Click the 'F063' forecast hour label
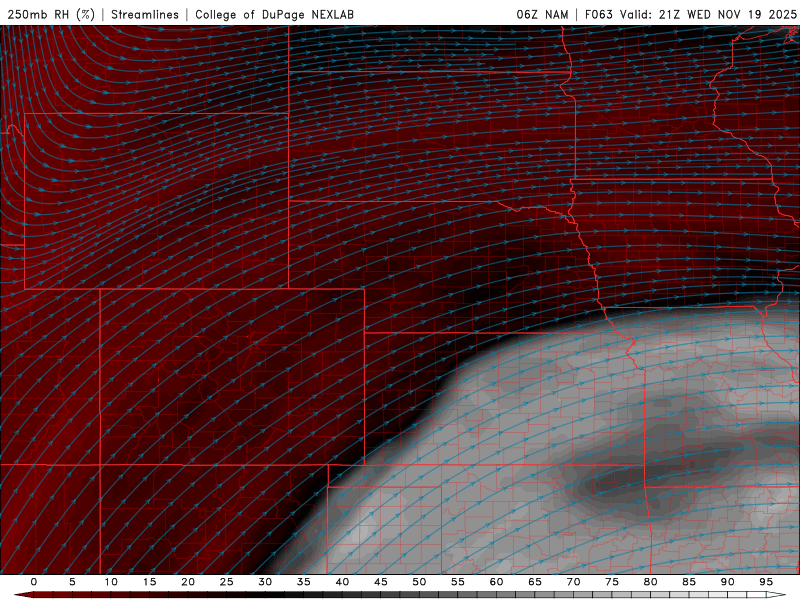Image resolution: width=800 pixels, height=600 pixels. click(598, 14)
